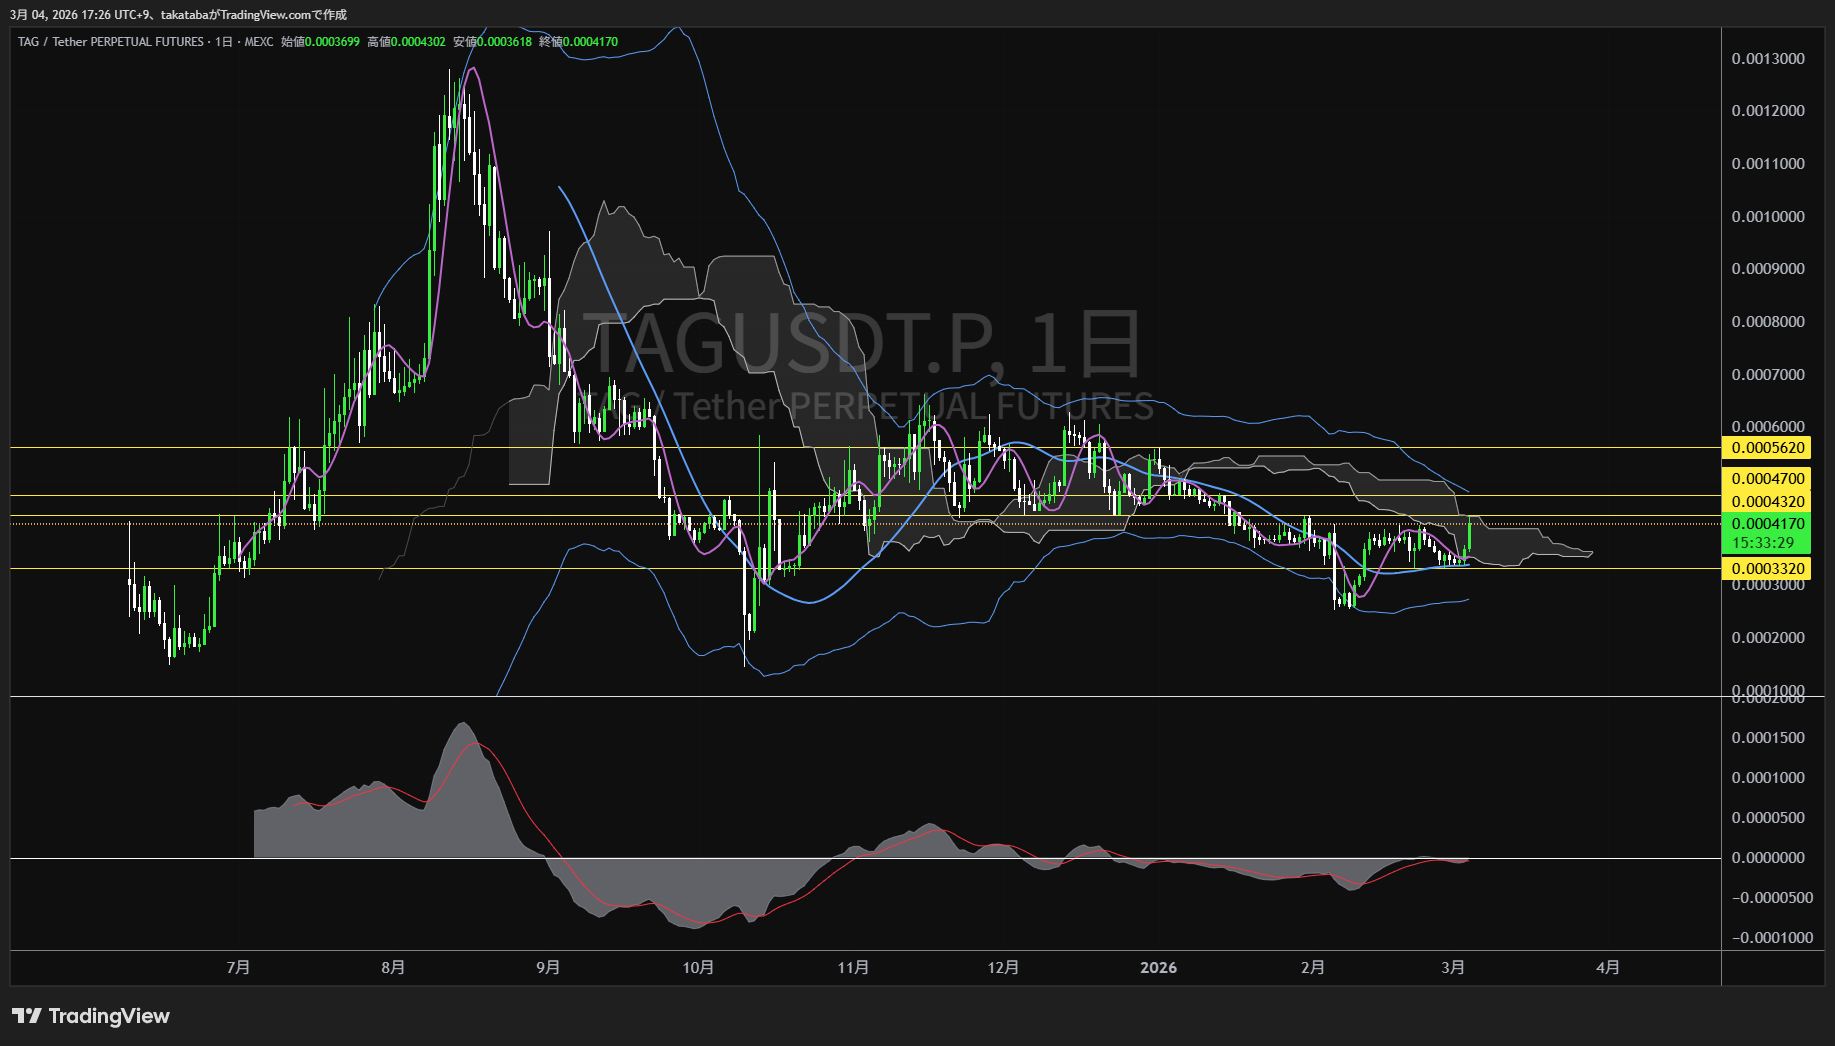Select the yellow 0.0004700 price label

pos(1767,479)
